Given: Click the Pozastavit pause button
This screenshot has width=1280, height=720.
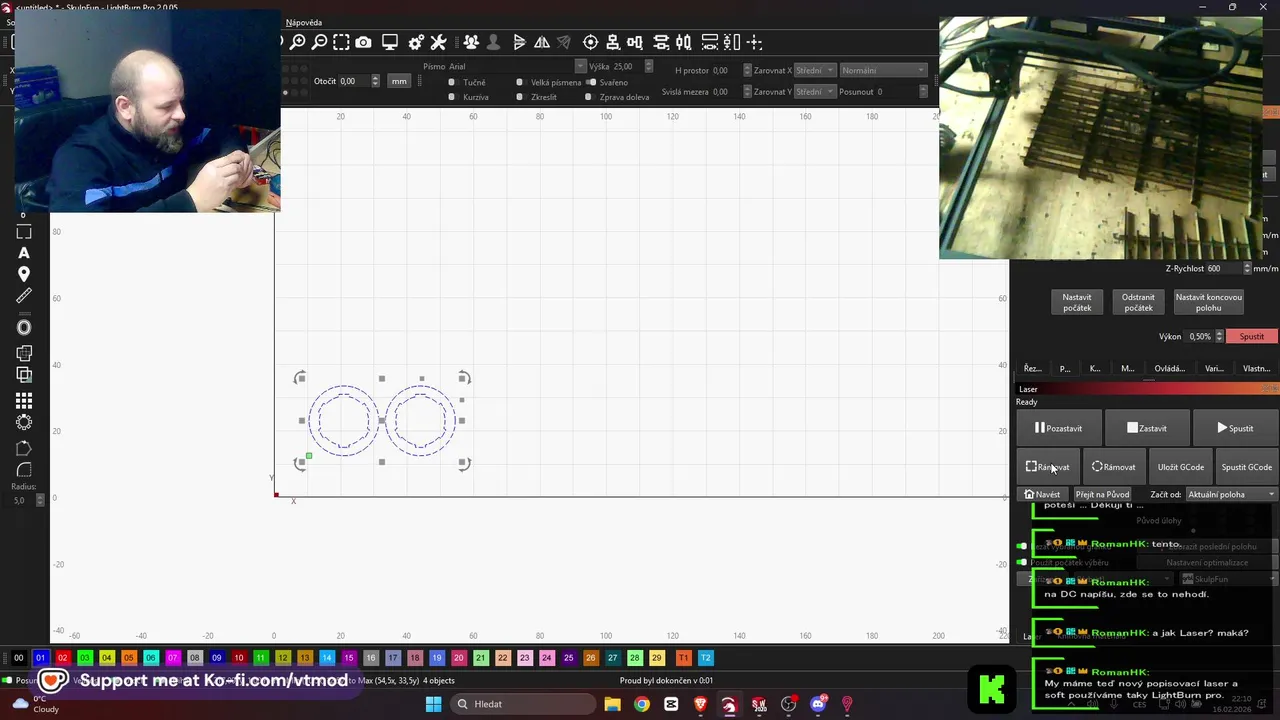Looking at the screenshot, I should 1058,428.
